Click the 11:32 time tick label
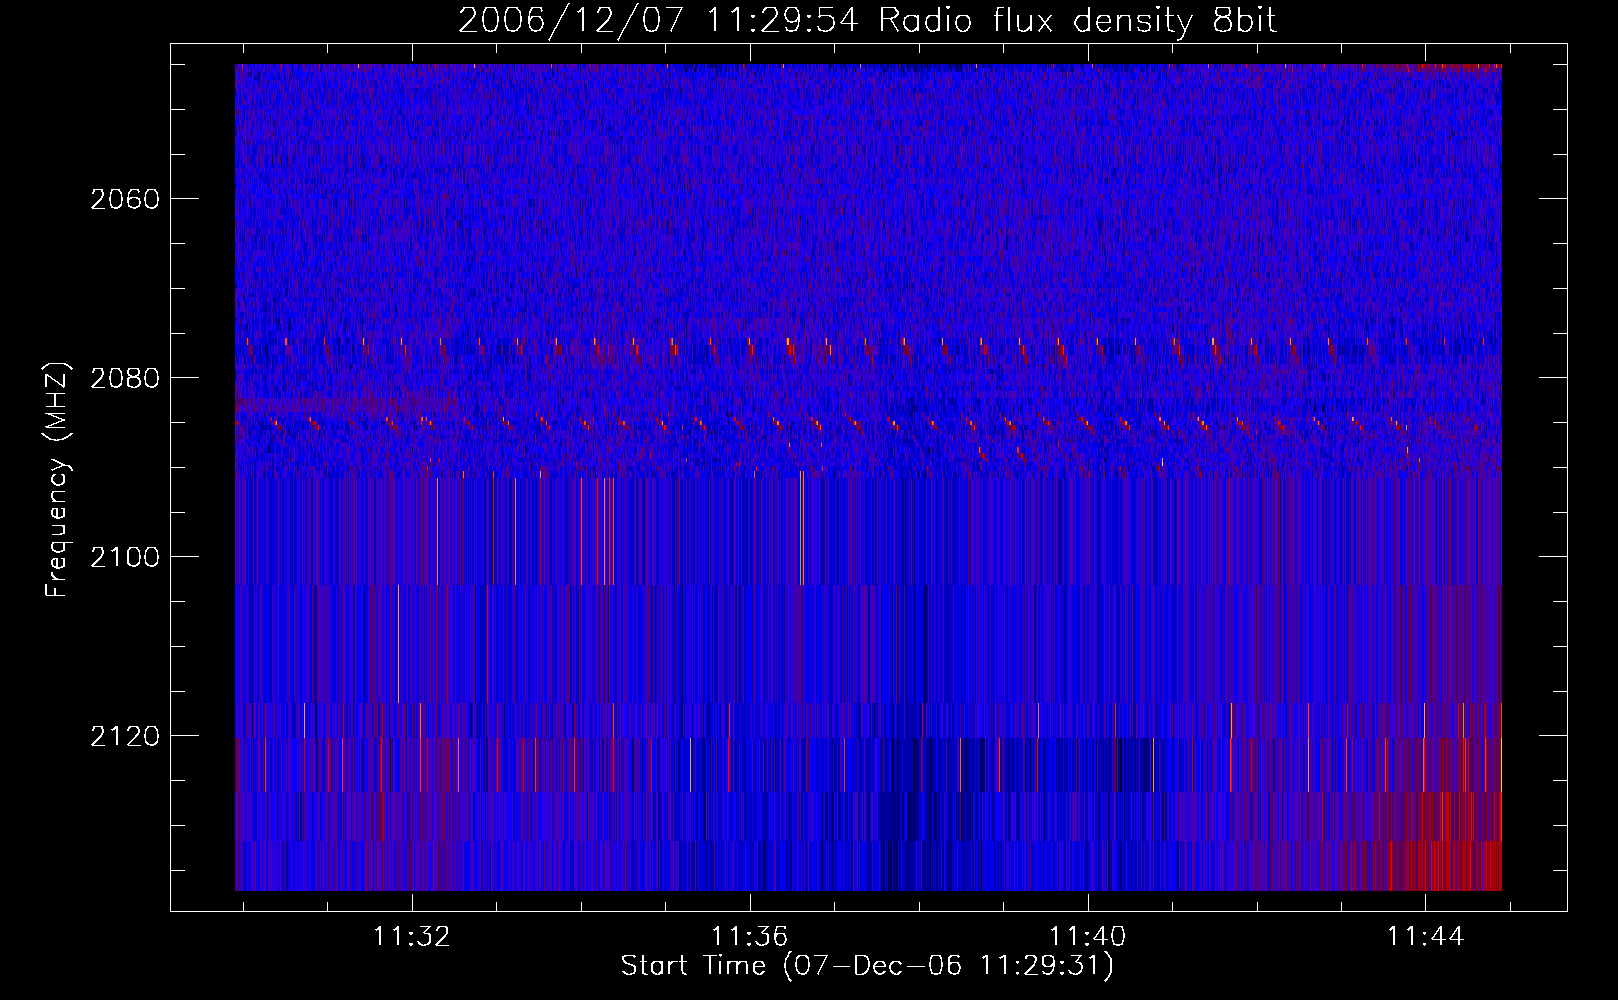The image size is (1618, 1000). [x=412, y=936]
